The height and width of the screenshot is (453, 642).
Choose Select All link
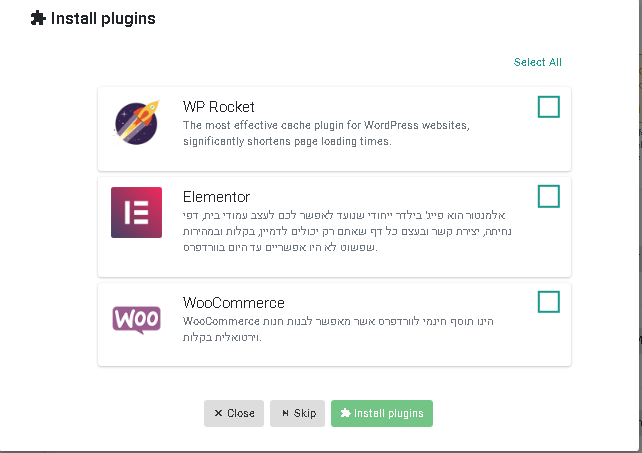pyautogui.click(x=538, y=62)
